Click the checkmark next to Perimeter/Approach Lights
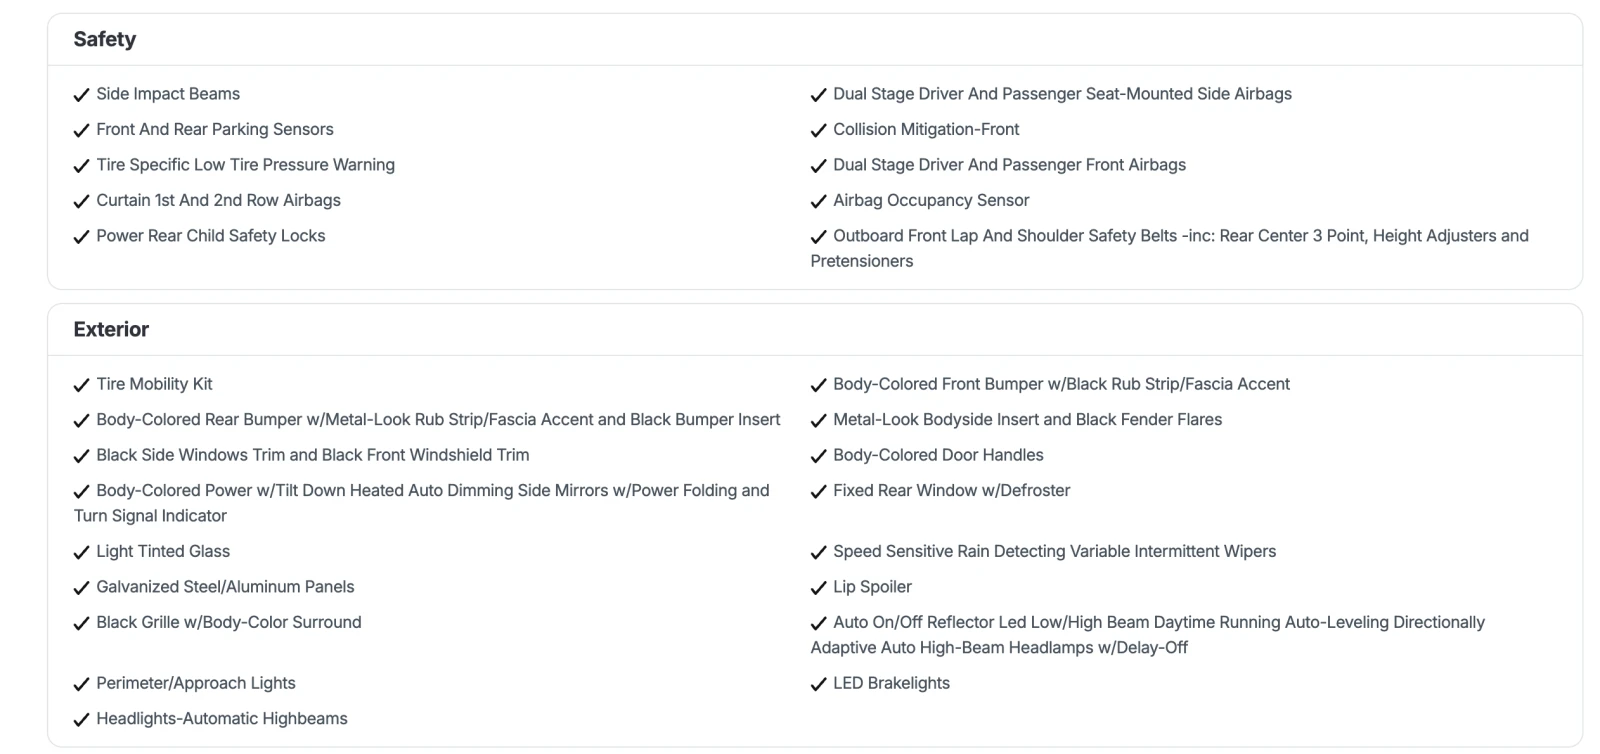The height and width of the screenshot is (754, 1600). [82, 685]
